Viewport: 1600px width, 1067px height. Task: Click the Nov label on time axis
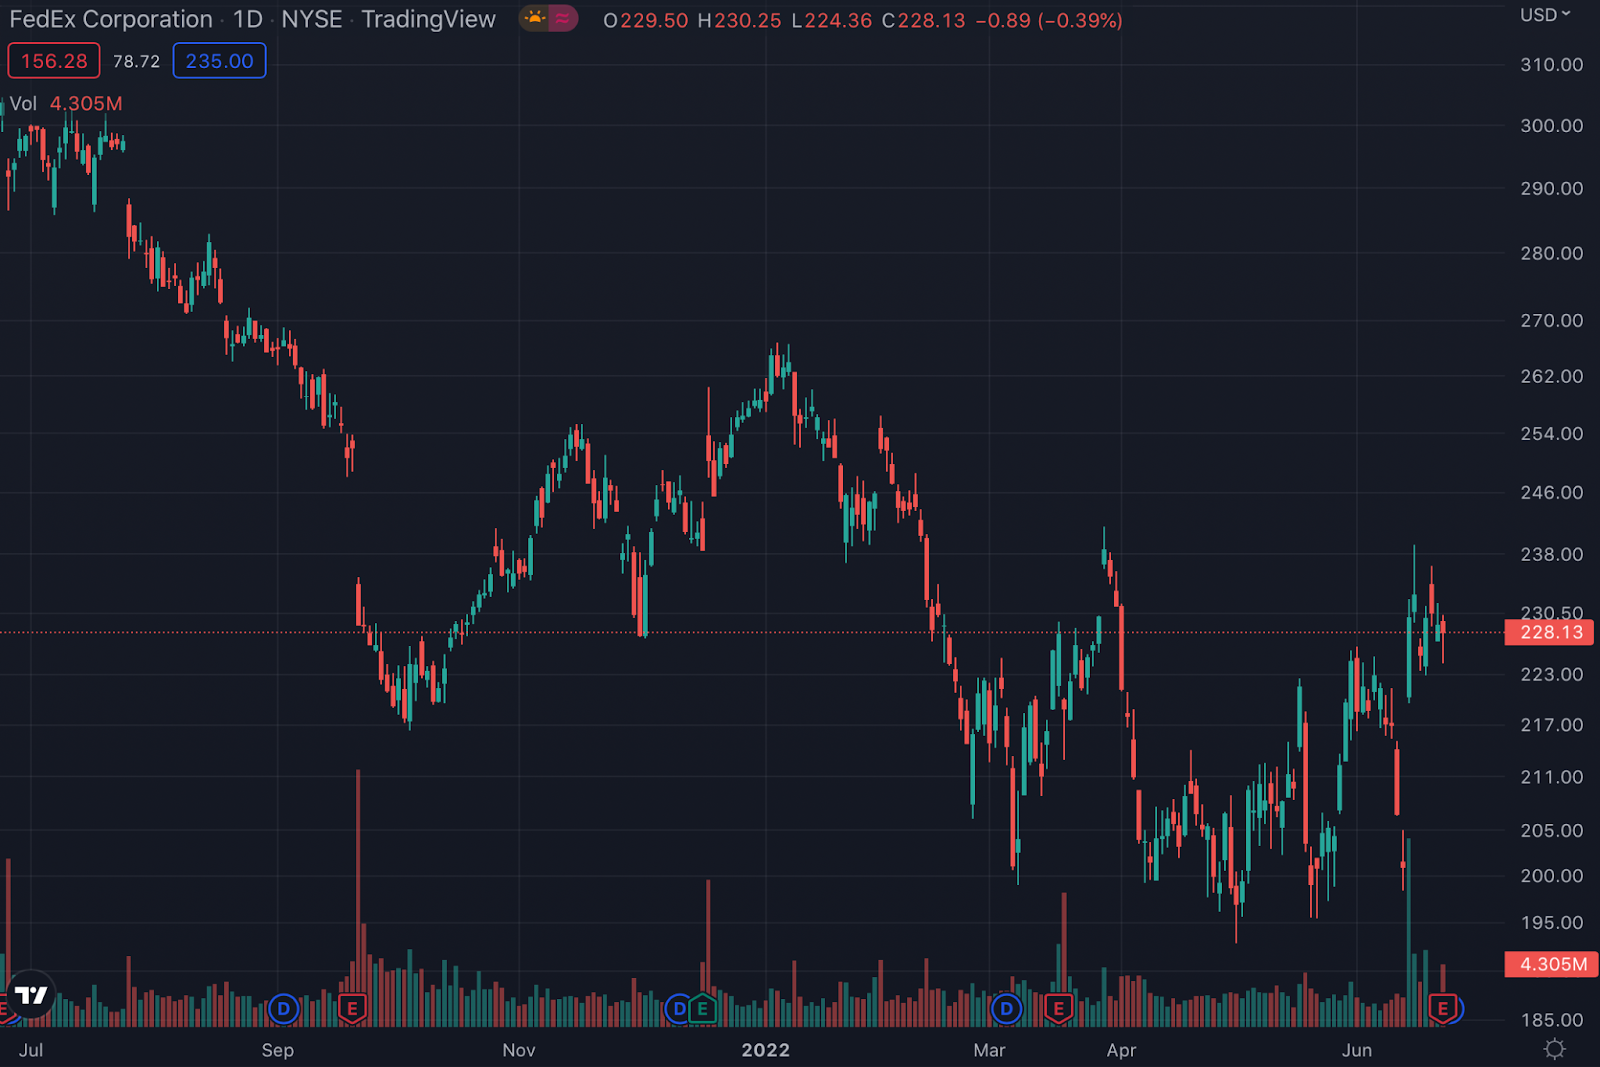[519, 1050]
